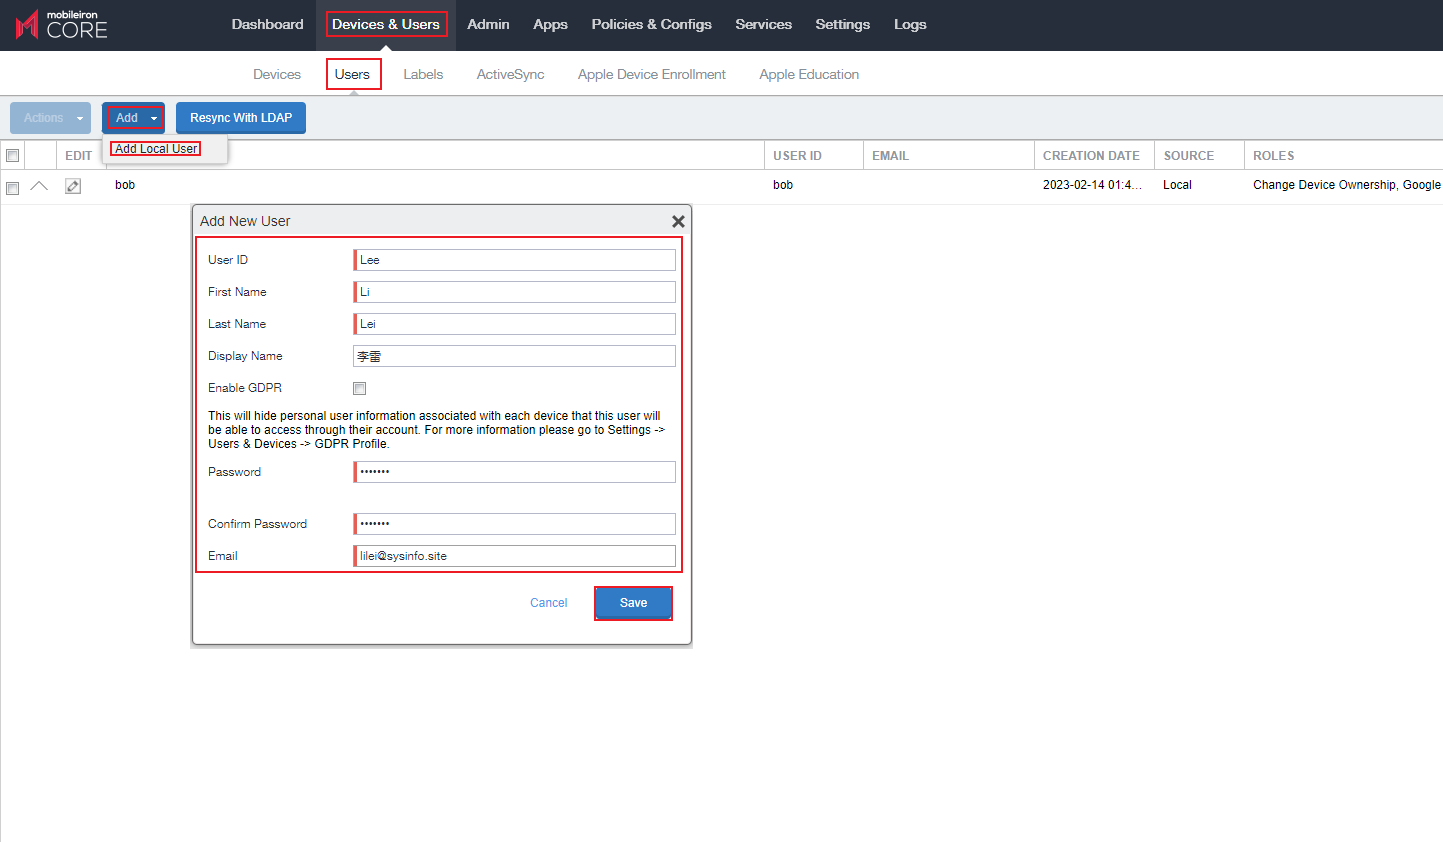Expand bob's row with caret icon

[39, 186]
